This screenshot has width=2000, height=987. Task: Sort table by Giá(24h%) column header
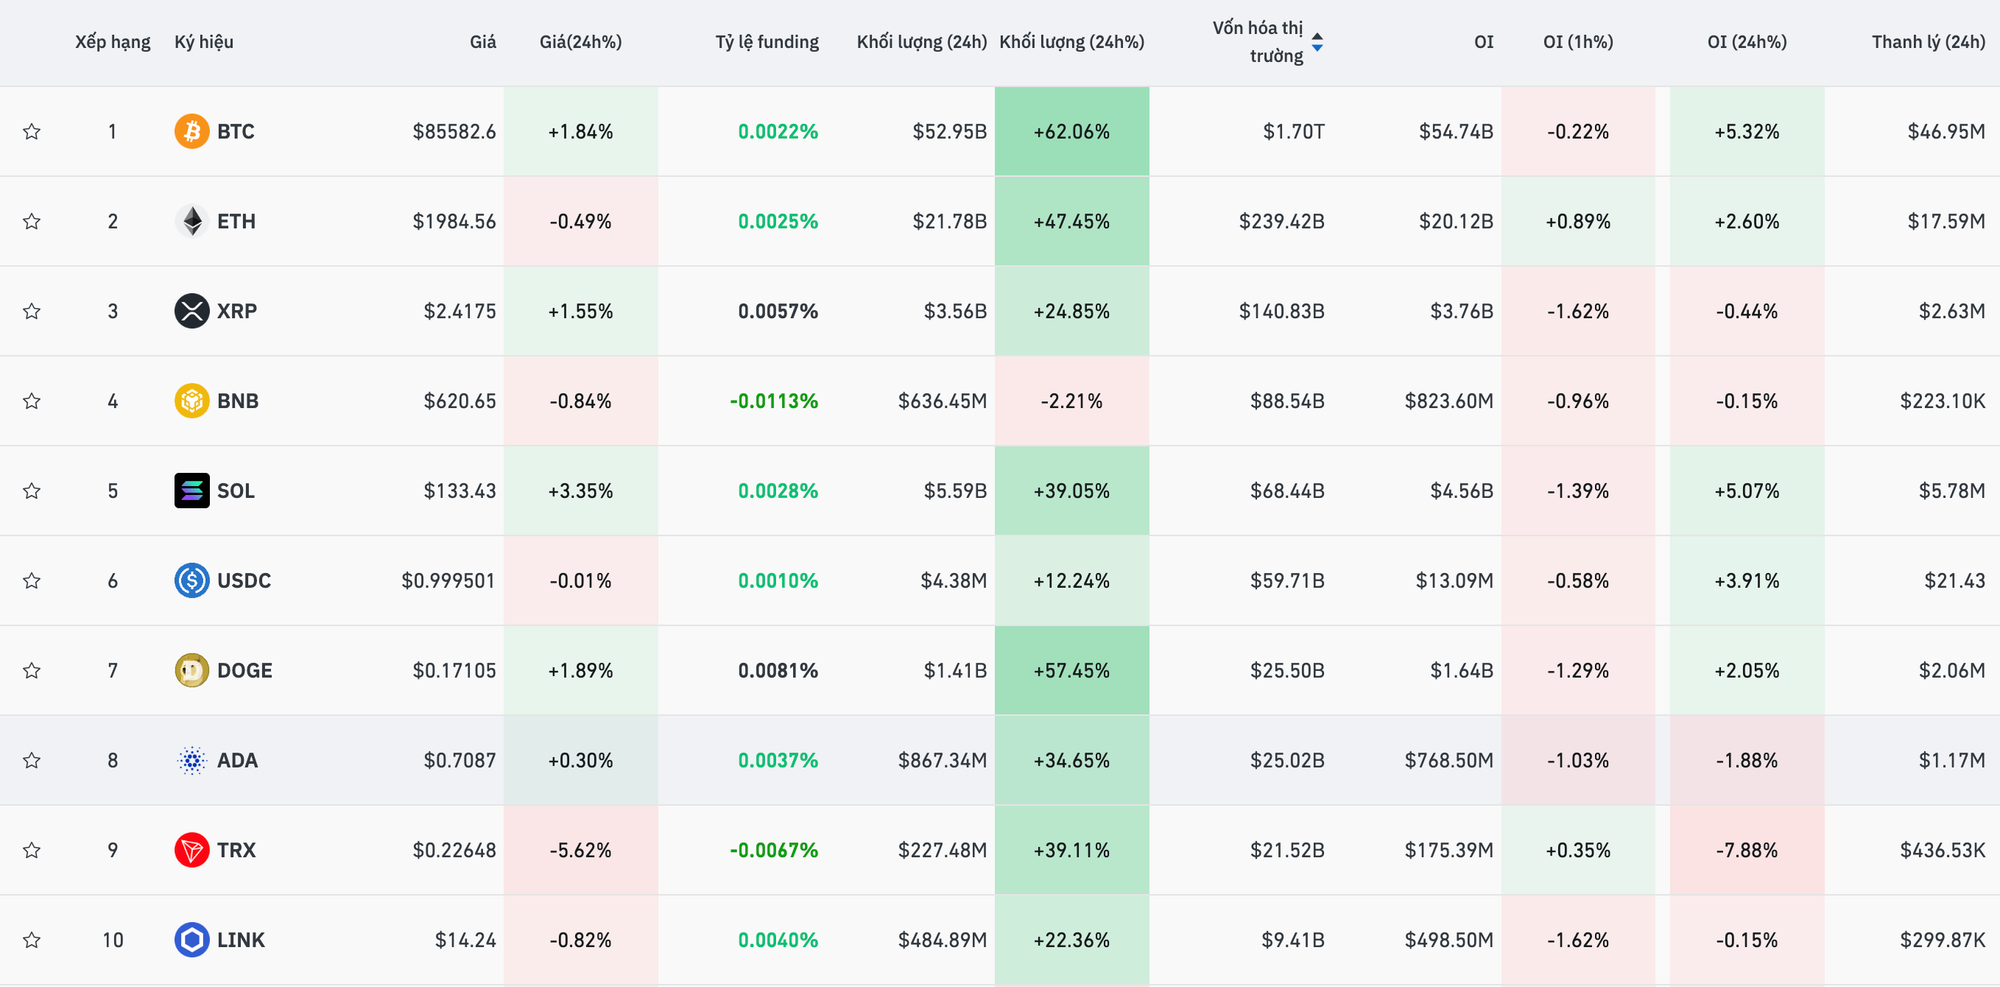(x=580, y=42)
